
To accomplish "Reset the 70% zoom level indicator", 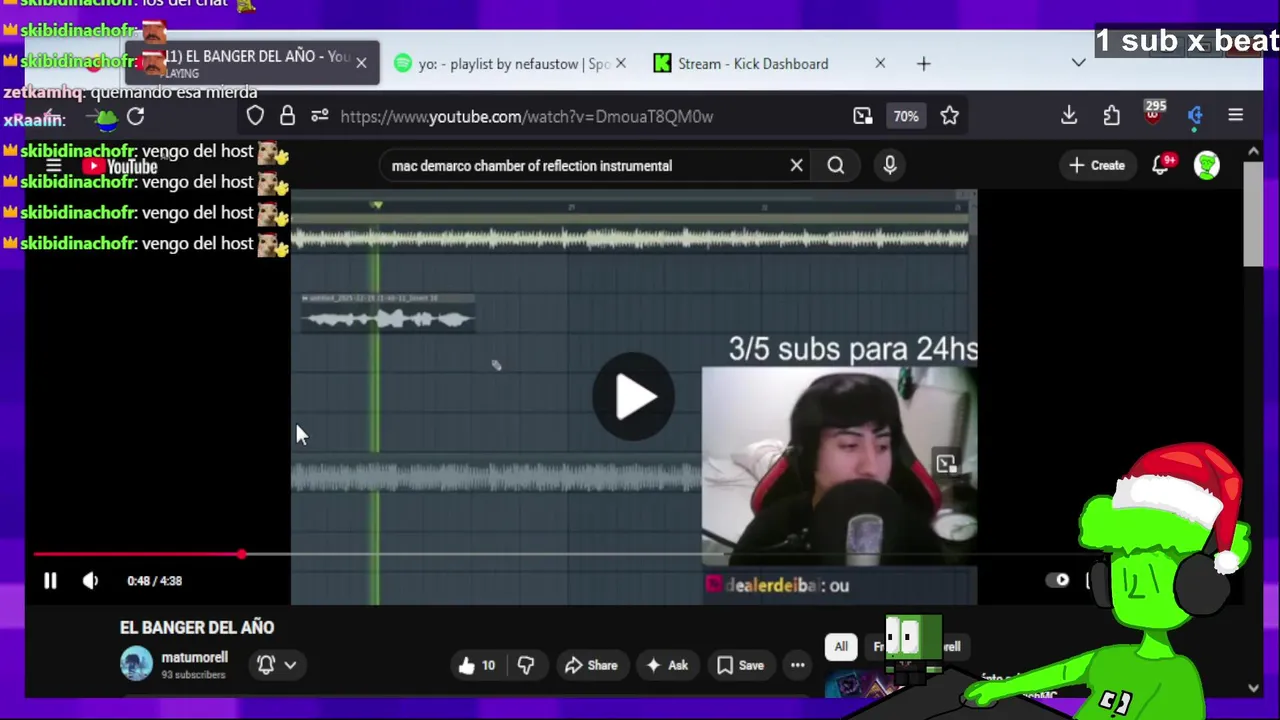I will click(x=906, y=116).
